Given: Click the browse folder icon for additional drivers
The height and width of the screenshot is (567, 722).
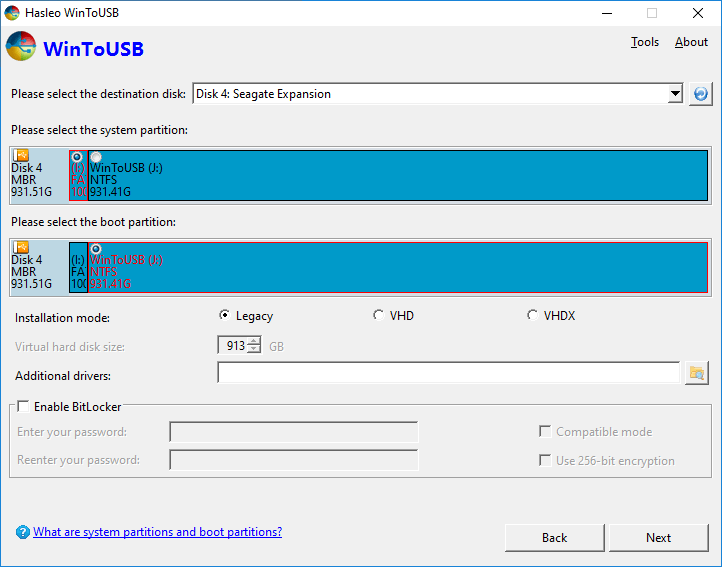Looking at the screenshot, I should tap(697, 373).
